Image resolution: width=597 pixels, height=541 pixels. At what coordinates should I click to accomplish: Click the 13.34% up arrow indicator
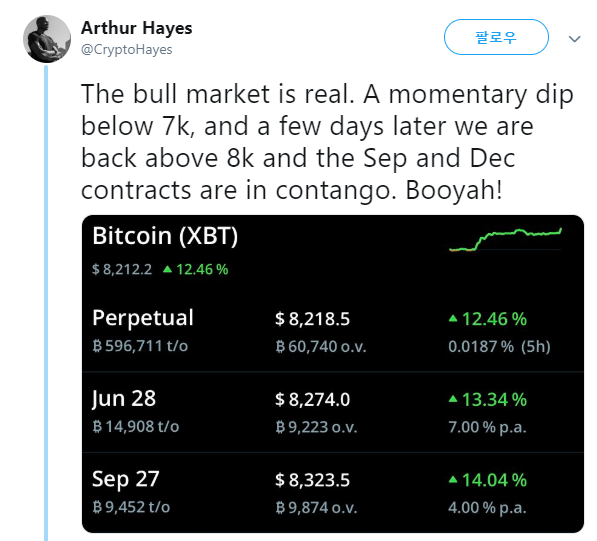453,399
